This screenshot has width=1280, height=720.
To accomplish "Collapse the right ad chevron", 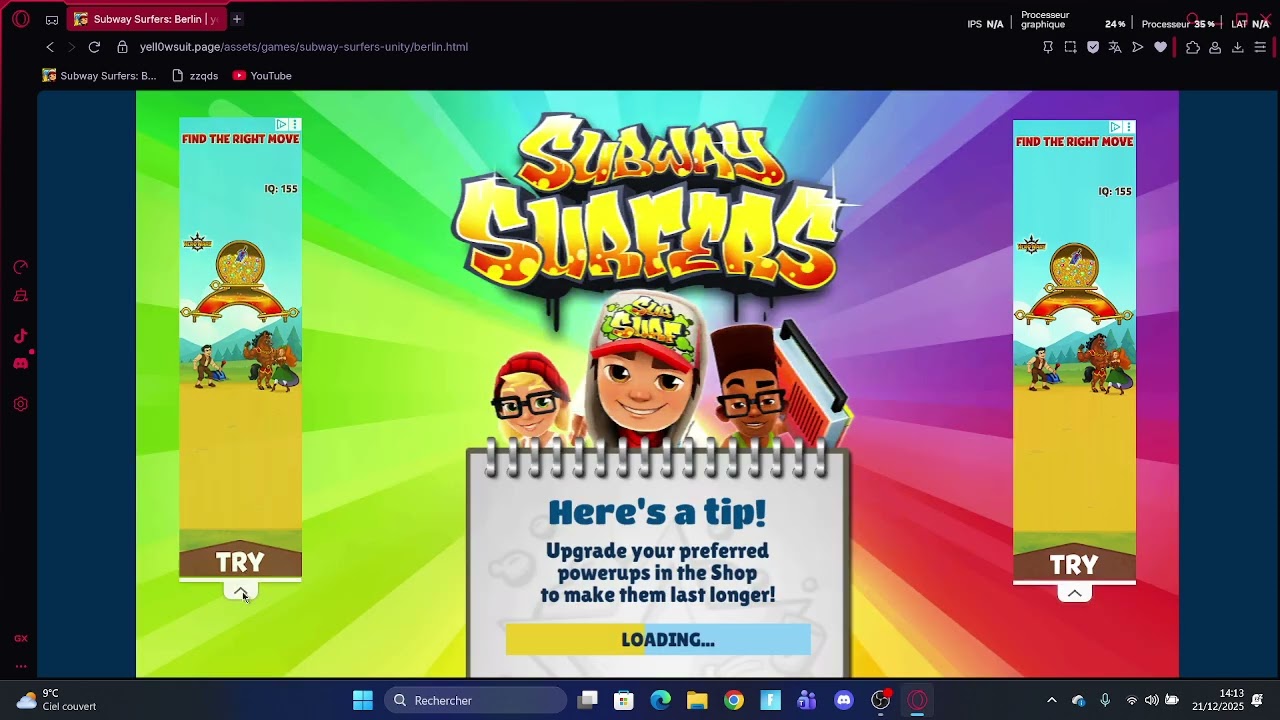I will 1074,593.
